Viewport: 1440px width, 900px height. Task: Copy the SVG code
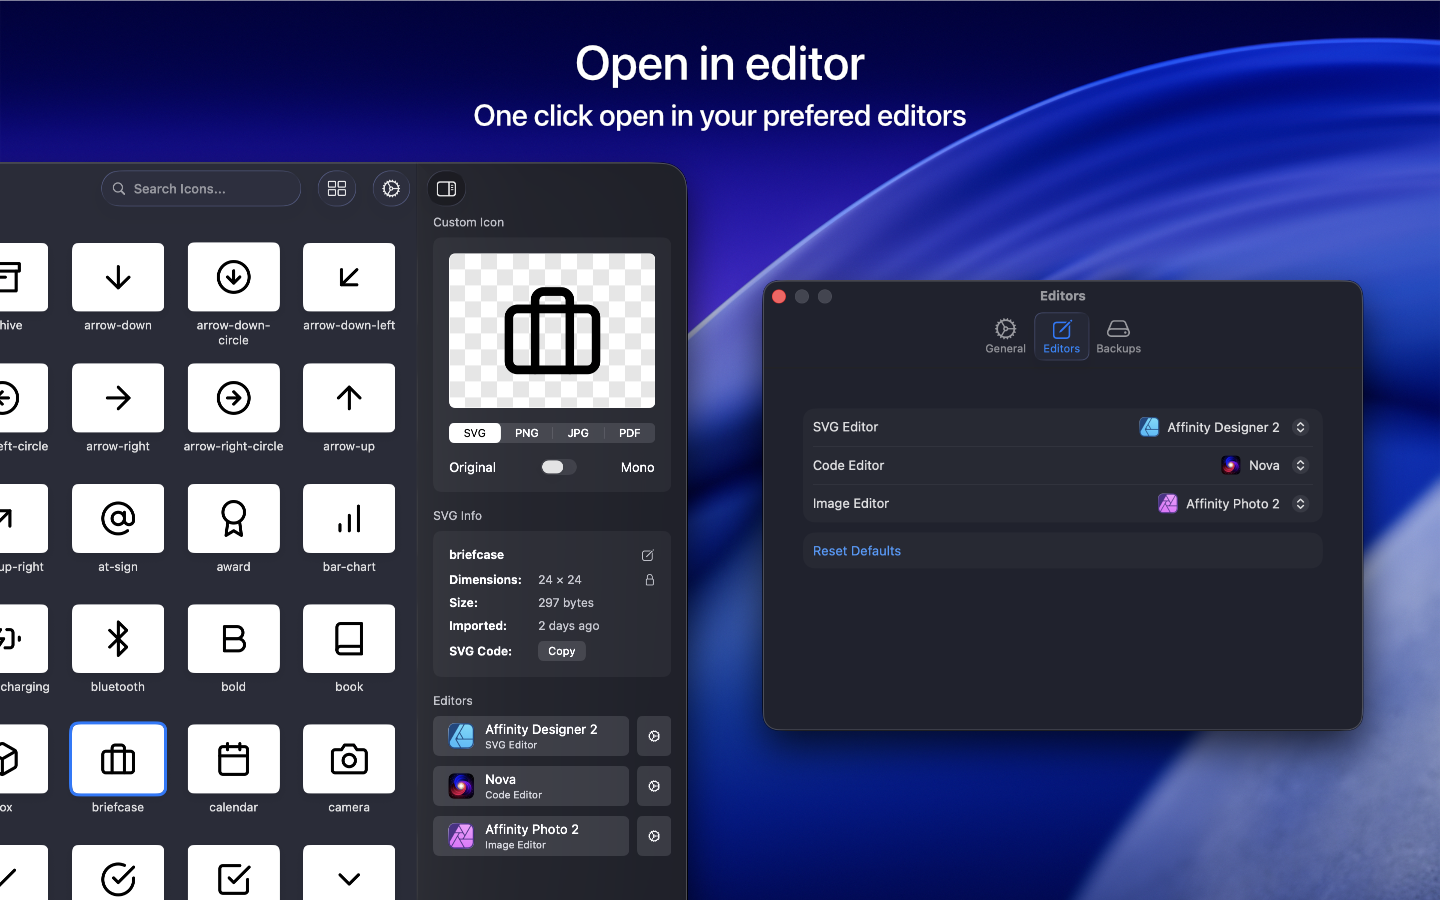[x=562, y=651]
